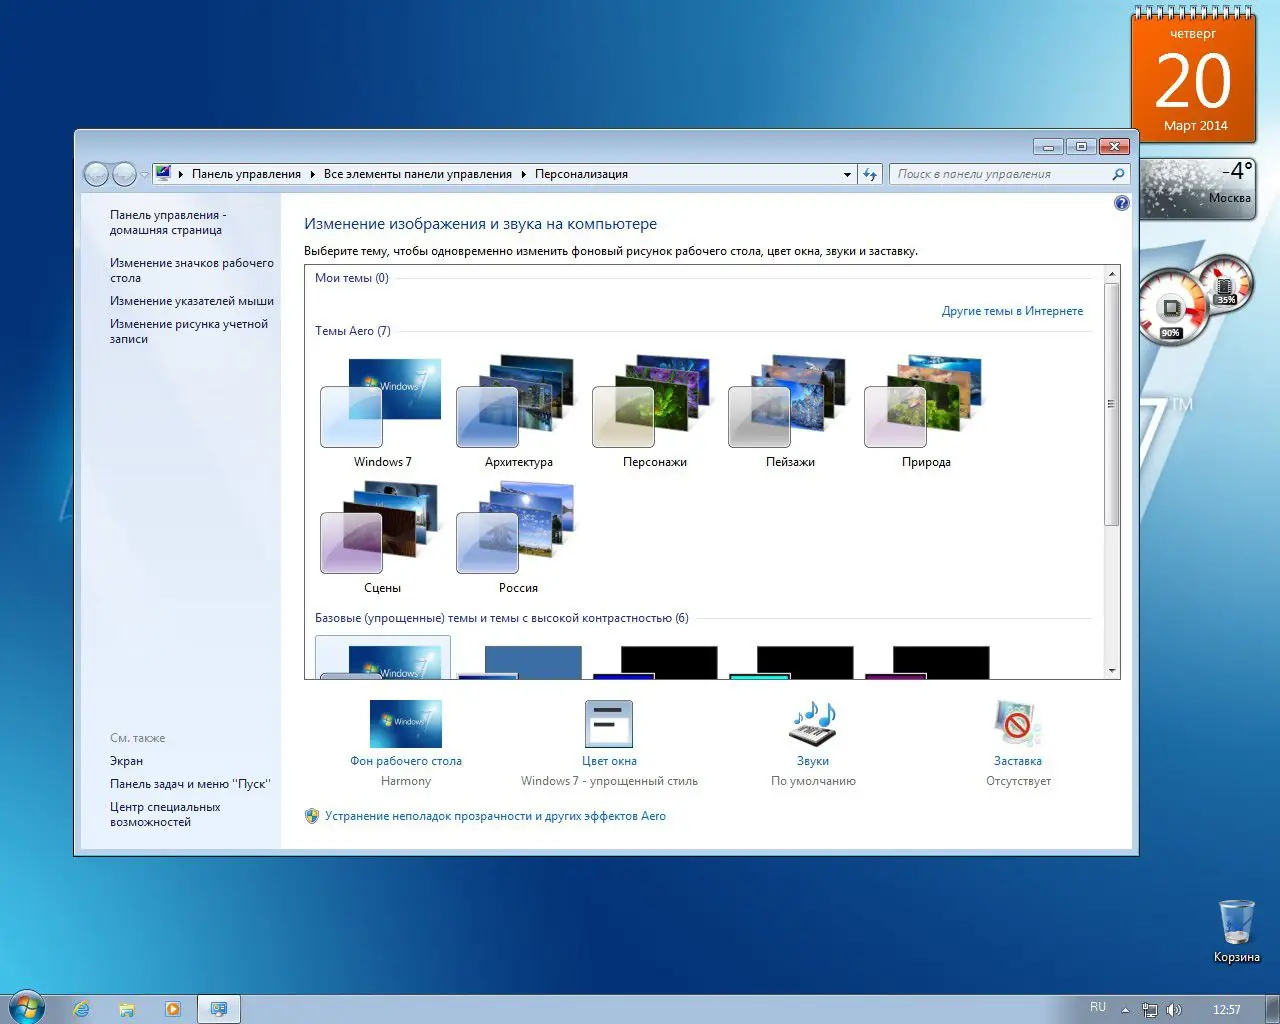Click the themes list scrollbar up arrow
Screen dimensions: 1280x1024
pos(1111,273)
